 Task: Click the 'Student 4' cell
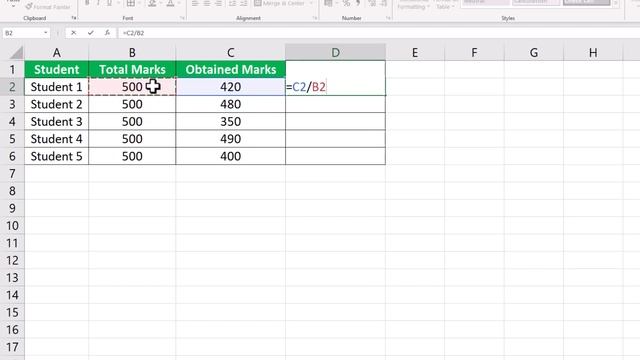[56, 139]
